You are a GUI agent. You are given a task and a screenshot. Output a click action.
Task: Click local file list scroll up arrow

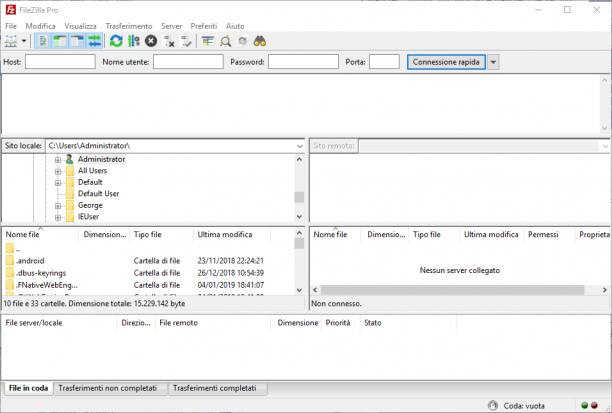click(299, 233)
